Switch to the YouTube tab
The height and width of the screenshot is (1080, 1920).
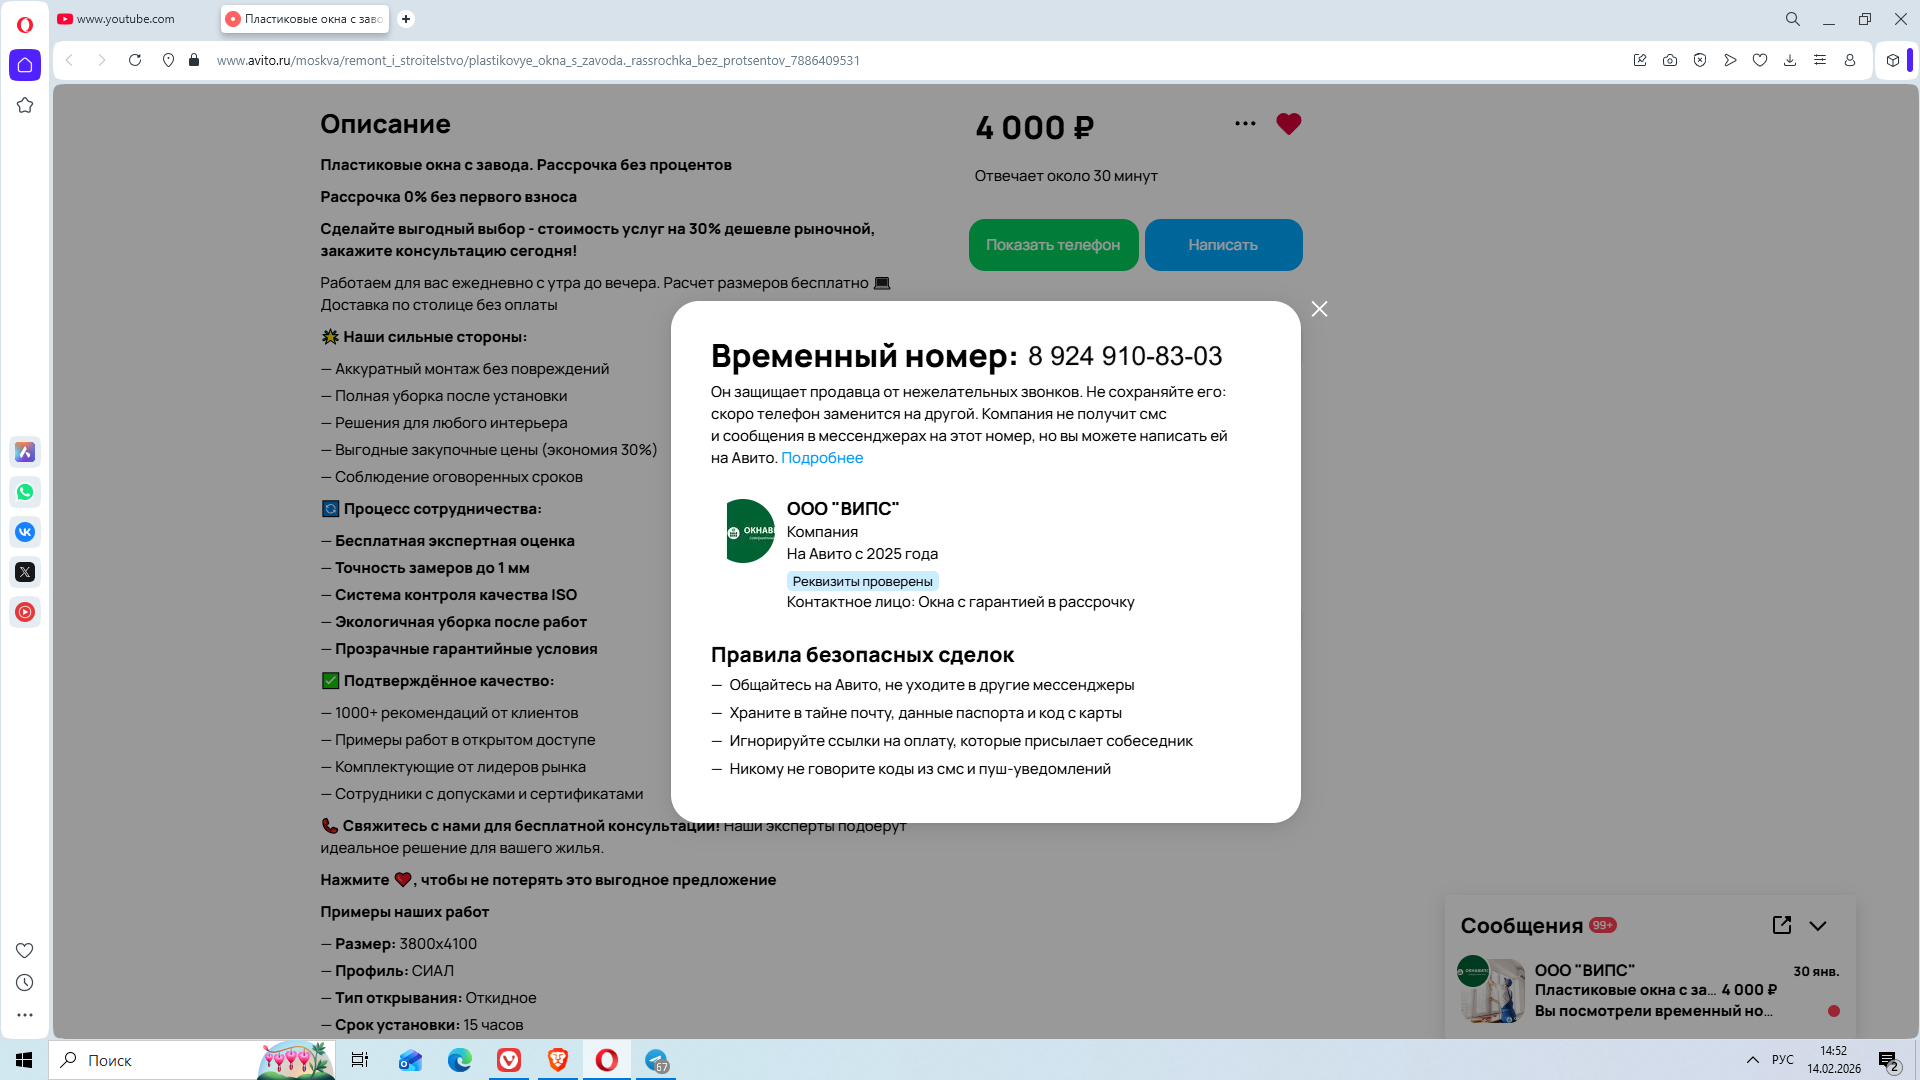coord(125,19)
